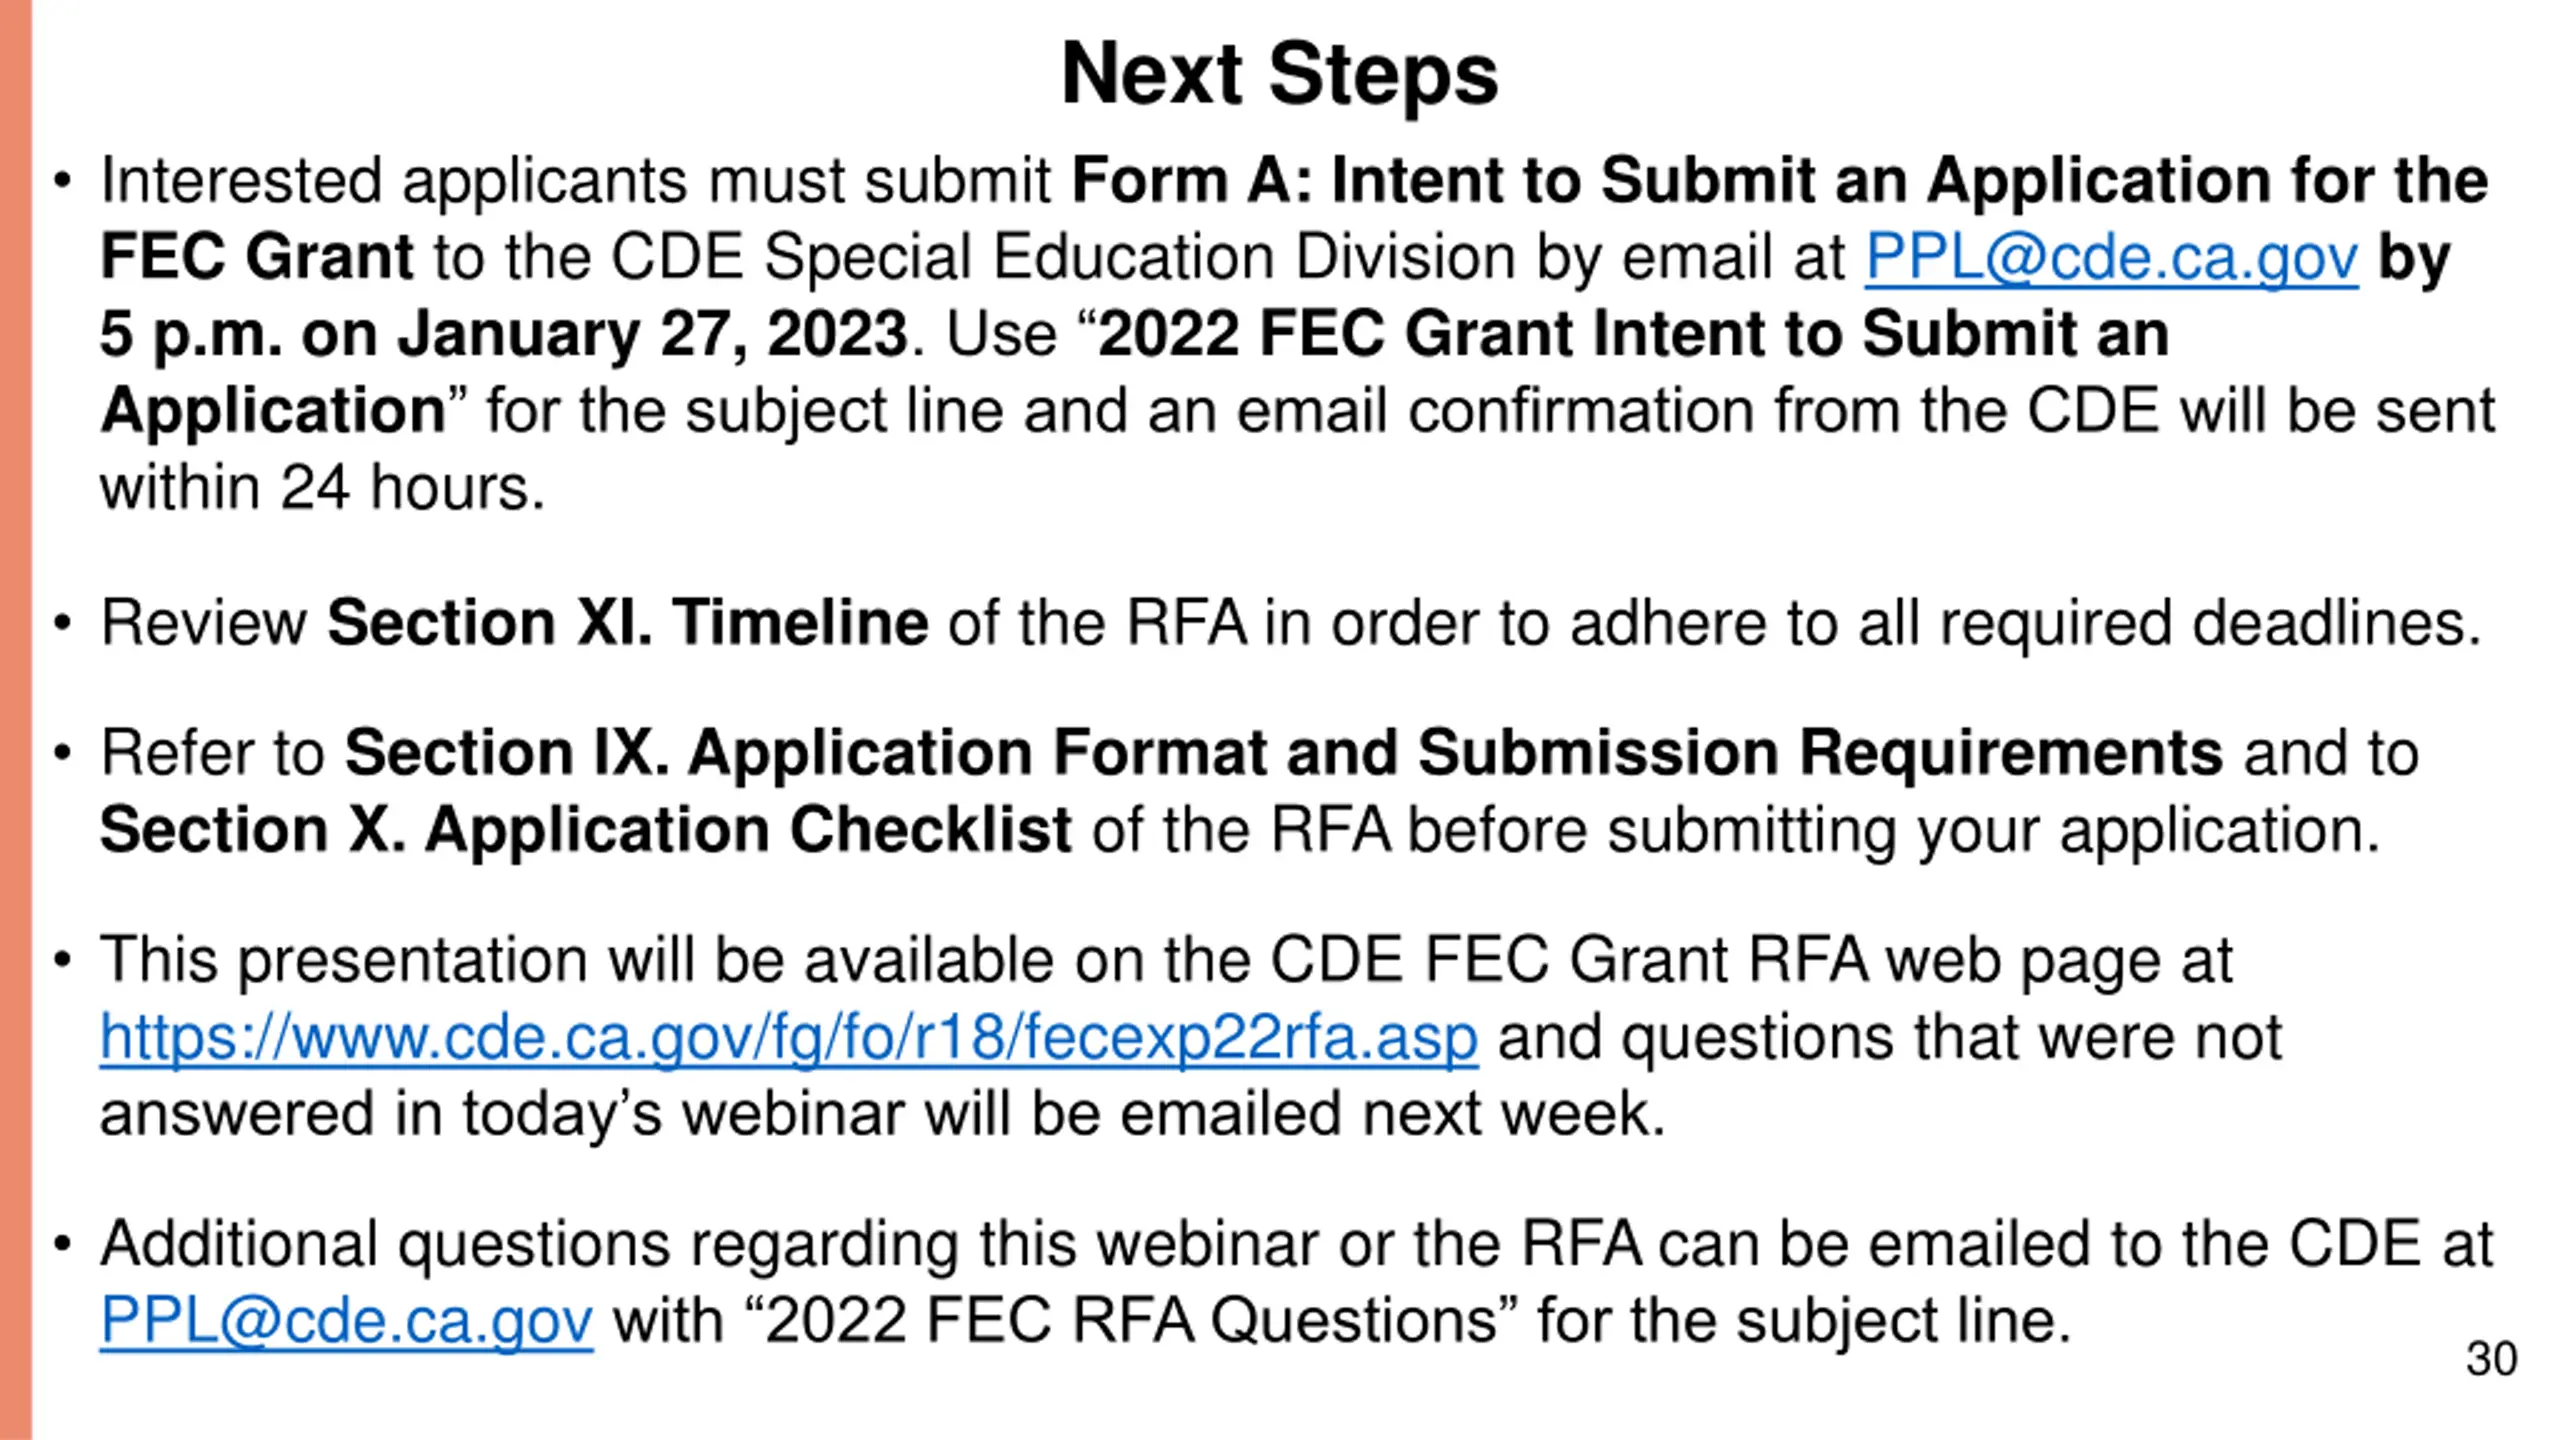Click the deadline "5 p.m. on January 27, 2023"
Viewport: 2560px width, 1440px height.
[x=504, y=334]
